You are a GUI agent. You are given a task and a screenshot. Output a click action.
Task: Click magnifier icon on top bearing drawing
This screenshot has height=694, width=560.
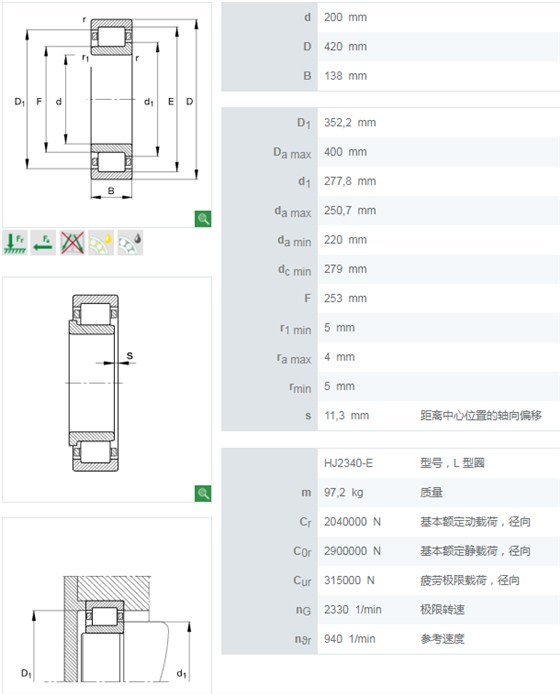(203, 219)
